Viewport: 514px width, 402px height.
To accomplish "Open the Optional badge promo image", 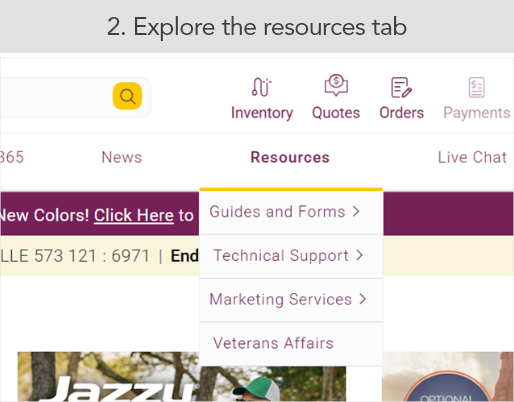I will point(447,377).
